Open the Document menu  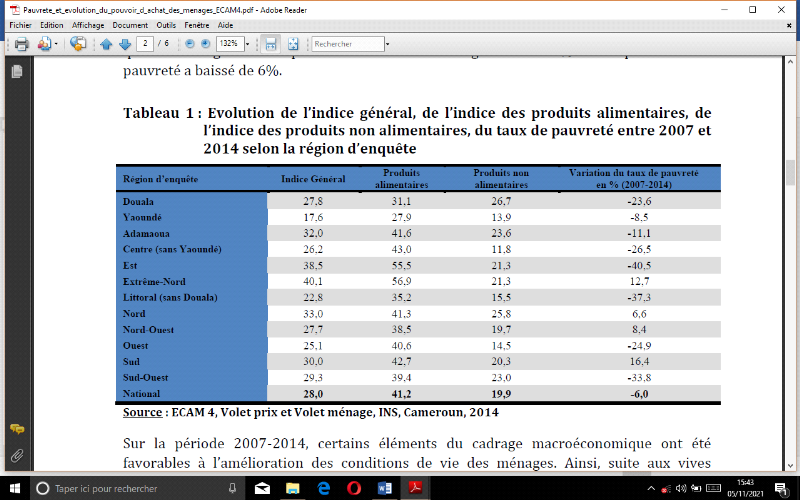(x=130, y=25)
